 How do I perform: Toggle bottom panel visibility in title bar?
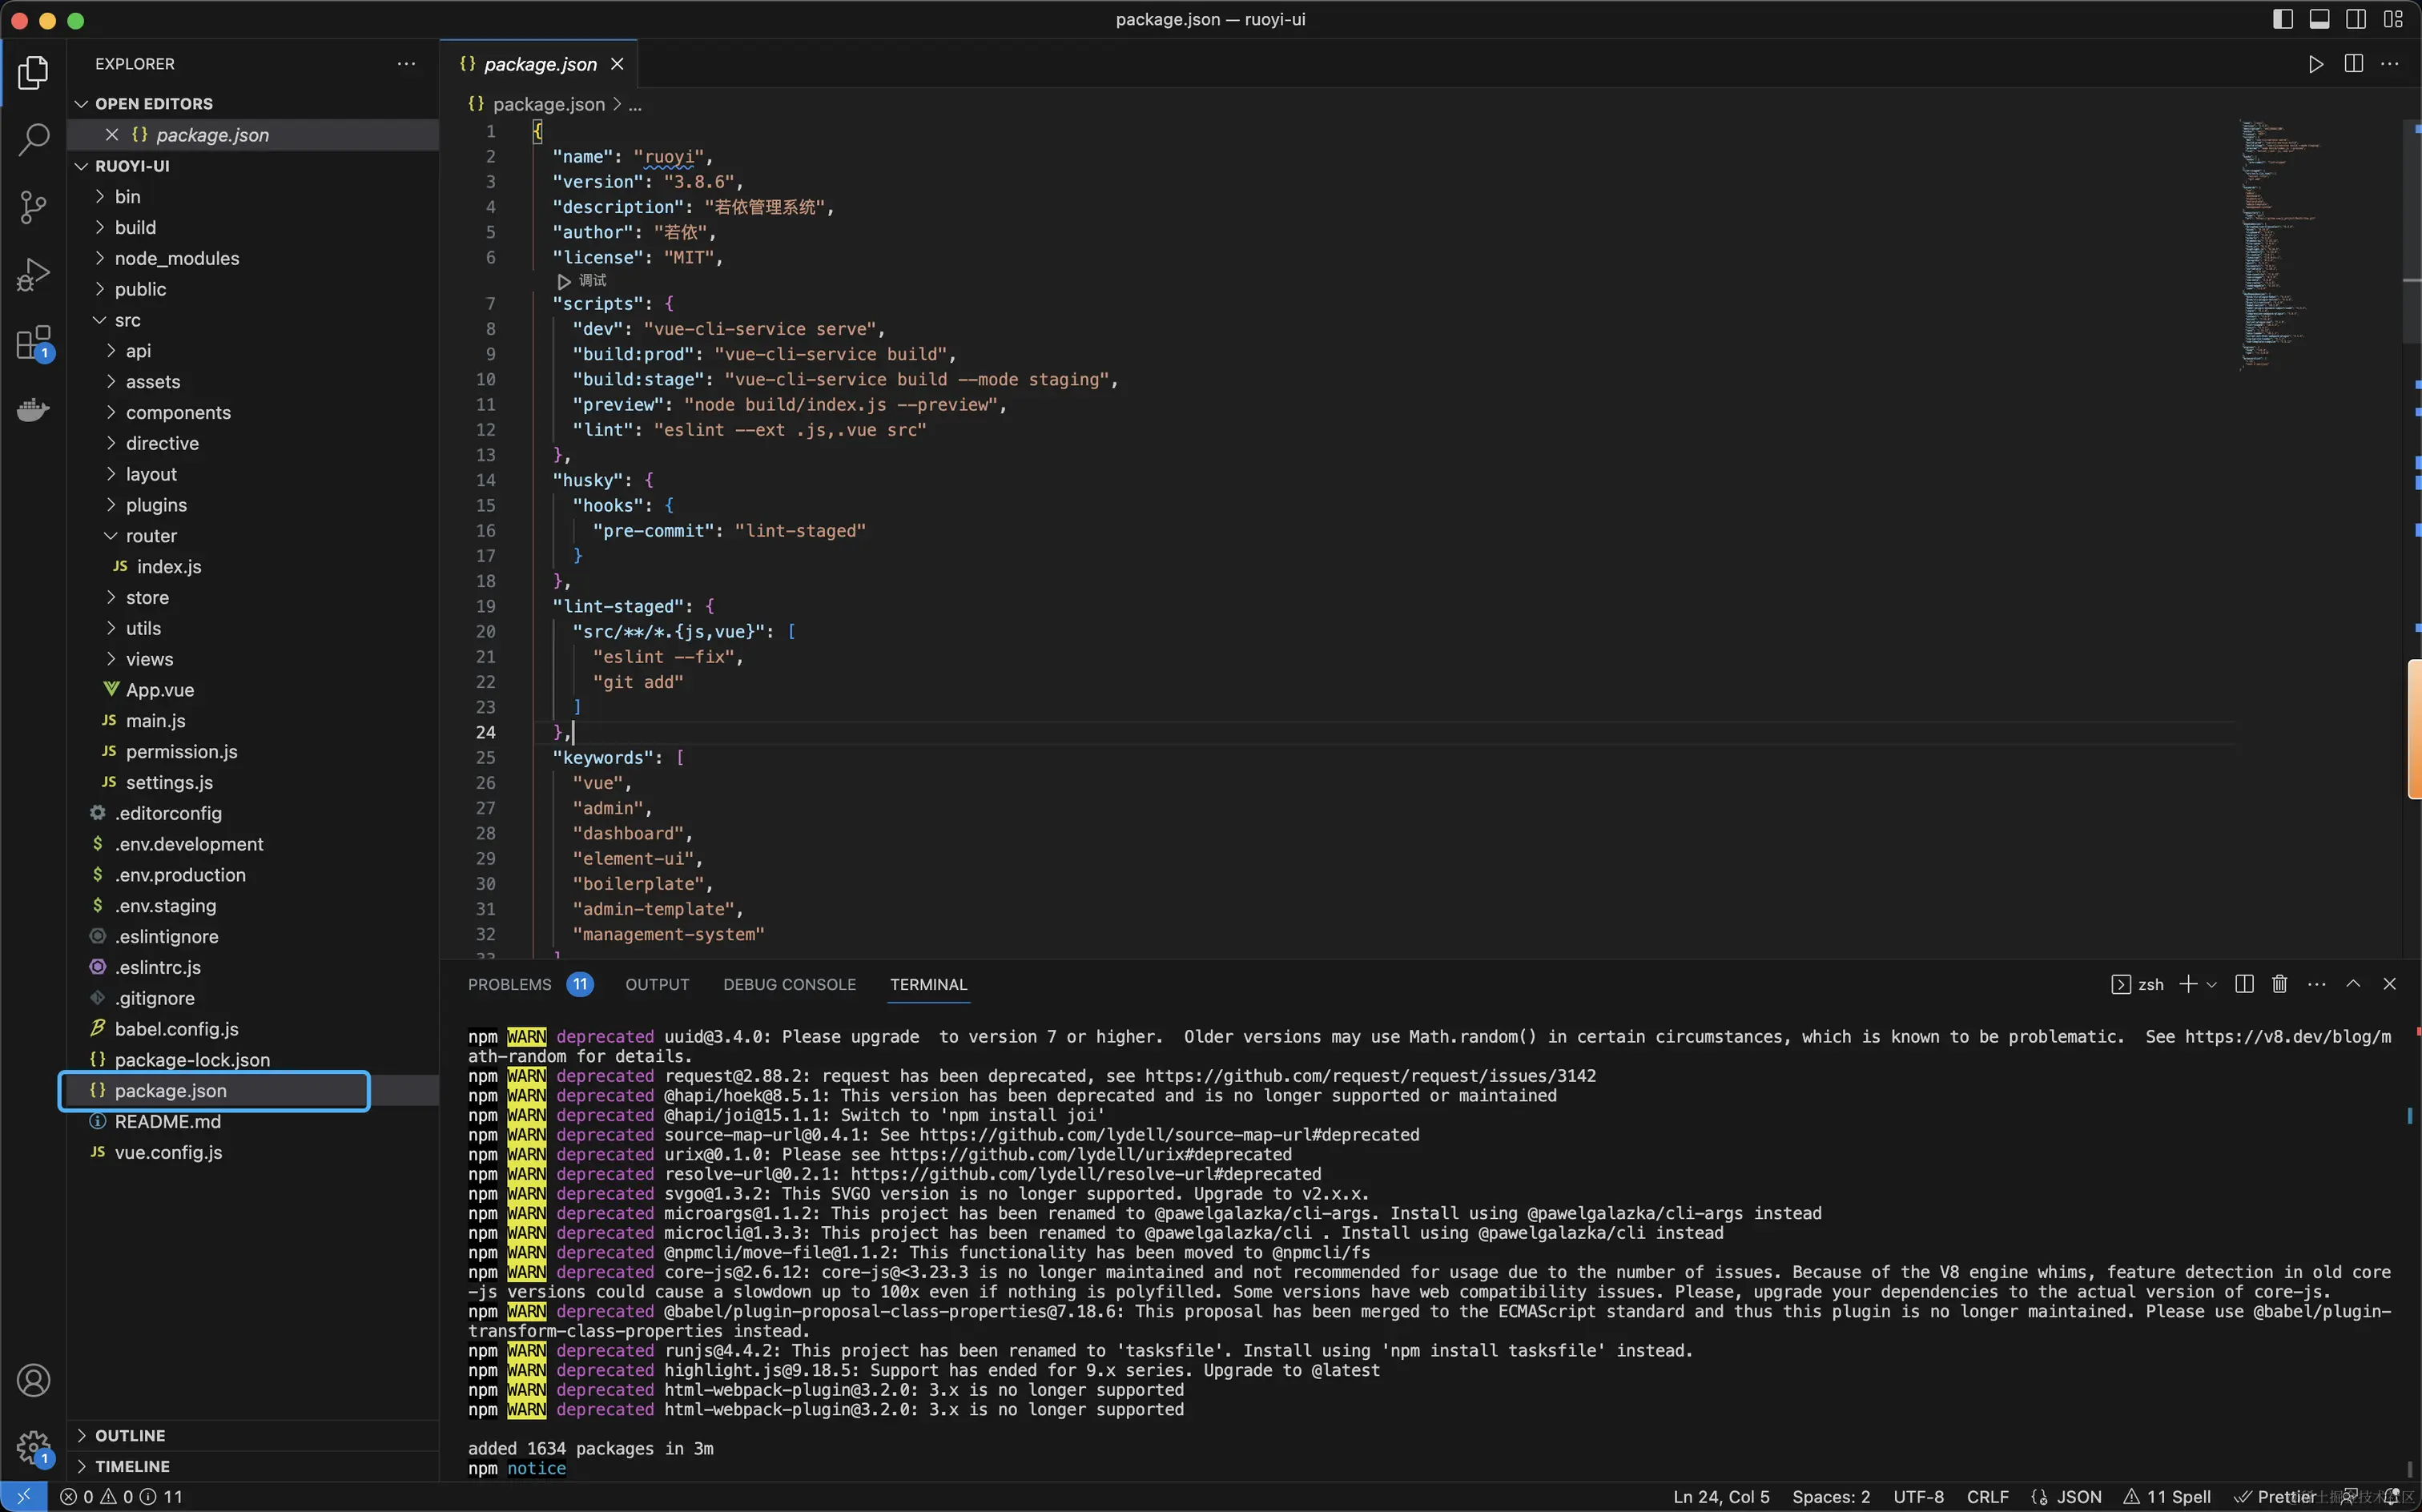(x=2320, y=19)
